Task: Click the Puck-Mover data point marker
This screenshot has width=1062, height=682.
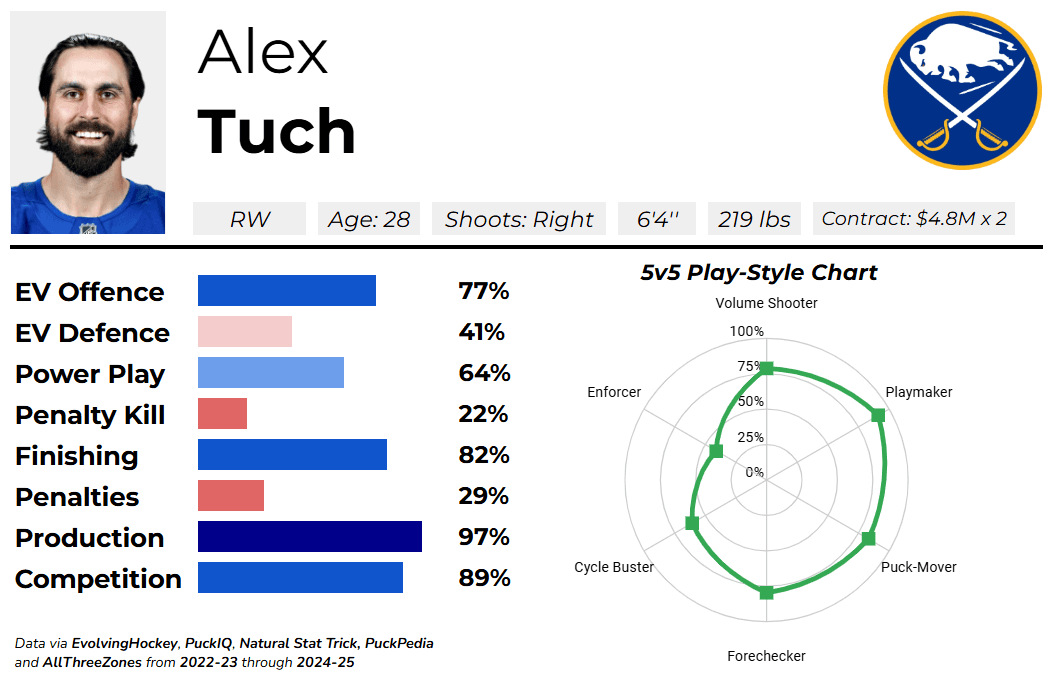Action: coord(868,539)
